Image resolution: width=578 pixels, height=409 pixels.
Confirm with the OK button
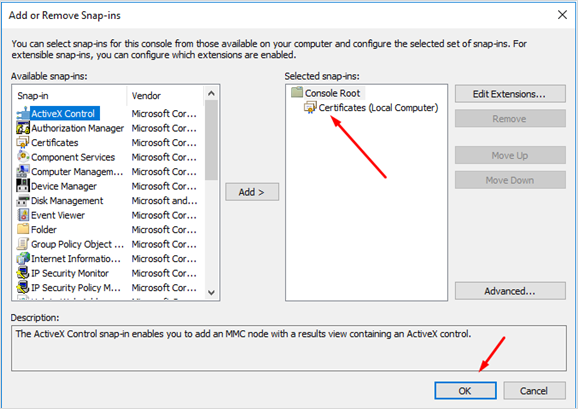465,391
